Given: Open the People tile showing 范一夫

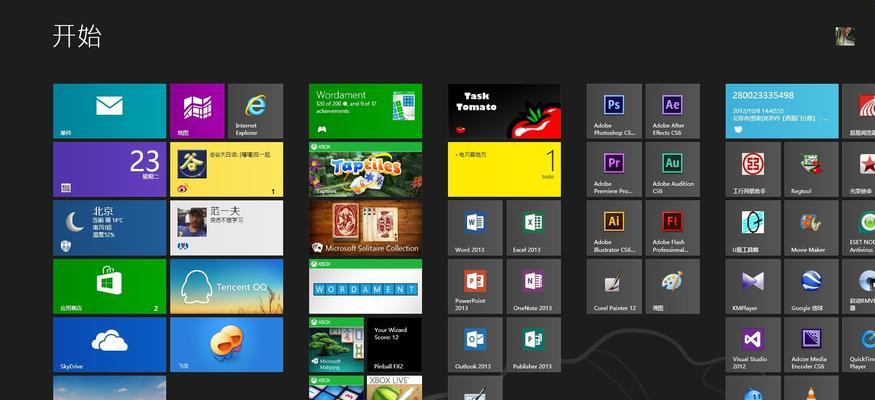Looking at the screenshot, I should tap(227, 228).
